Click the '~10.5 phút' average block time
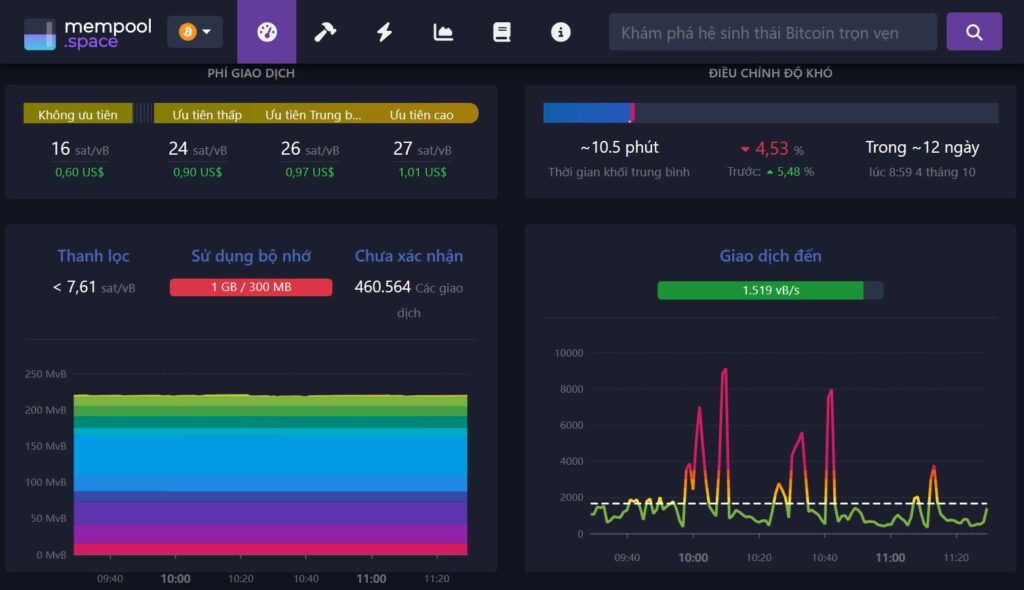Screen dimensions: 1024x590 (619, 148)
